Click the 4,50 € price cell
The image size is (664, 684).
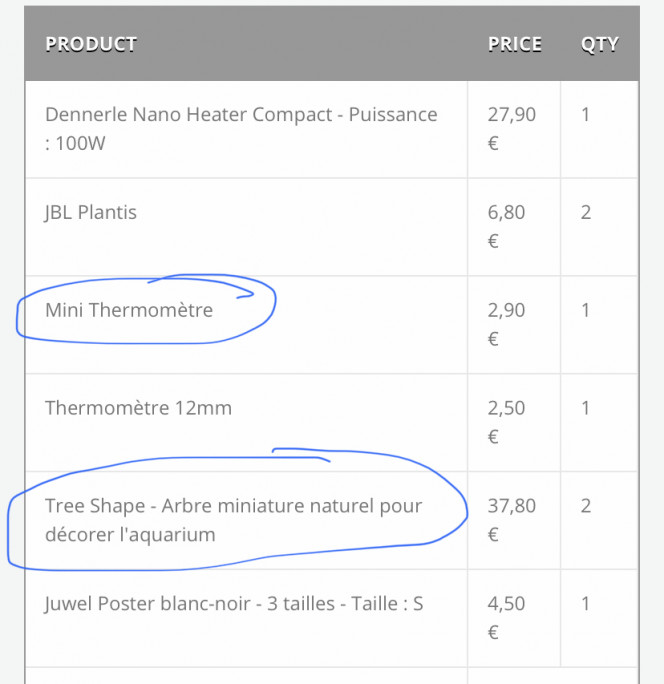pos(506,618)
